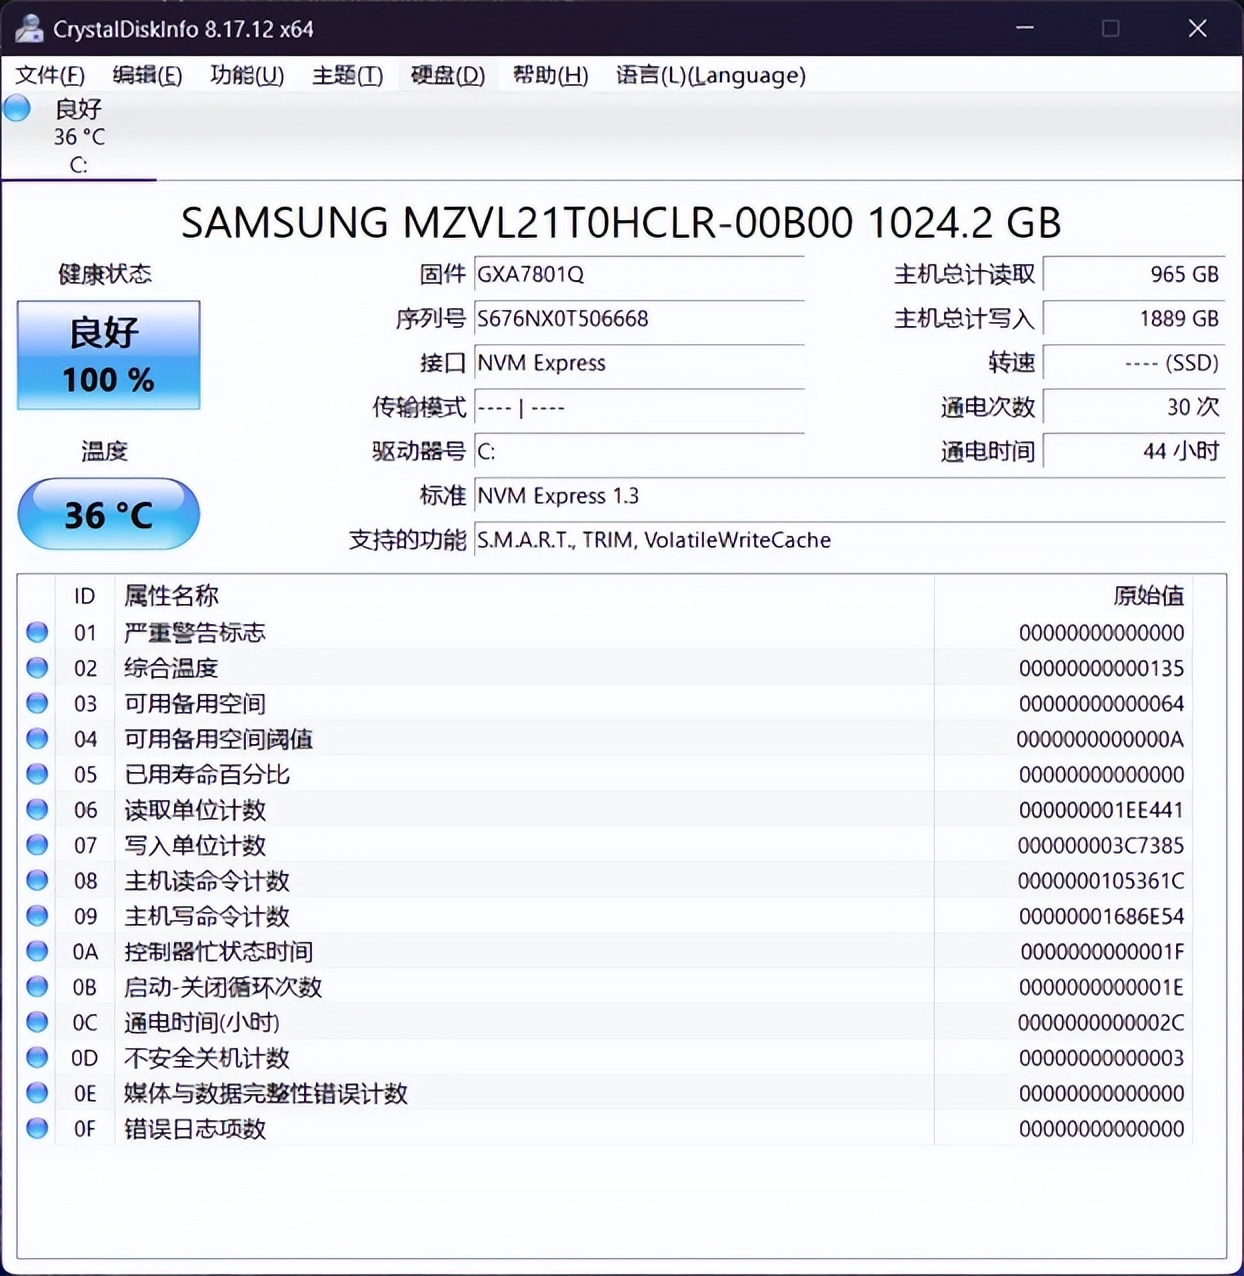Screen dimensions: 1244x1276
Task: Select the 通电时间(小时) attribute row
Action: pos(605,1022)
